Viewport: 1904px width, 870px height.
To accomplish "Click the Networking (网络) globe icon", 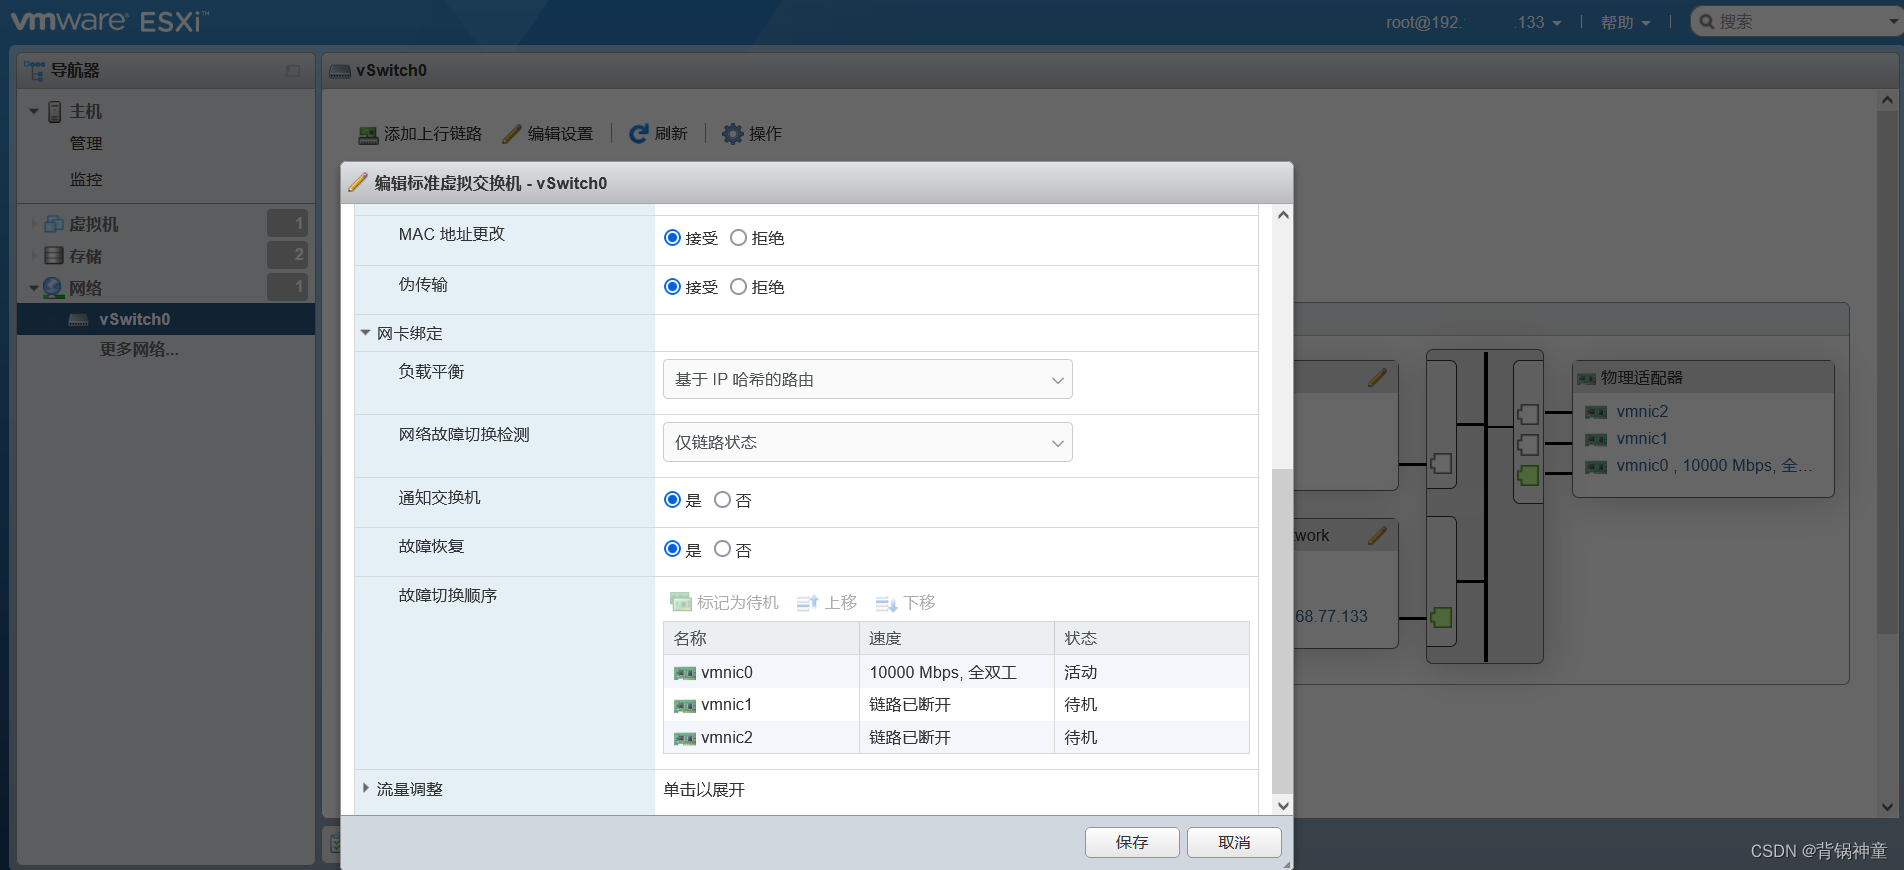I will (x=53, y=288).
